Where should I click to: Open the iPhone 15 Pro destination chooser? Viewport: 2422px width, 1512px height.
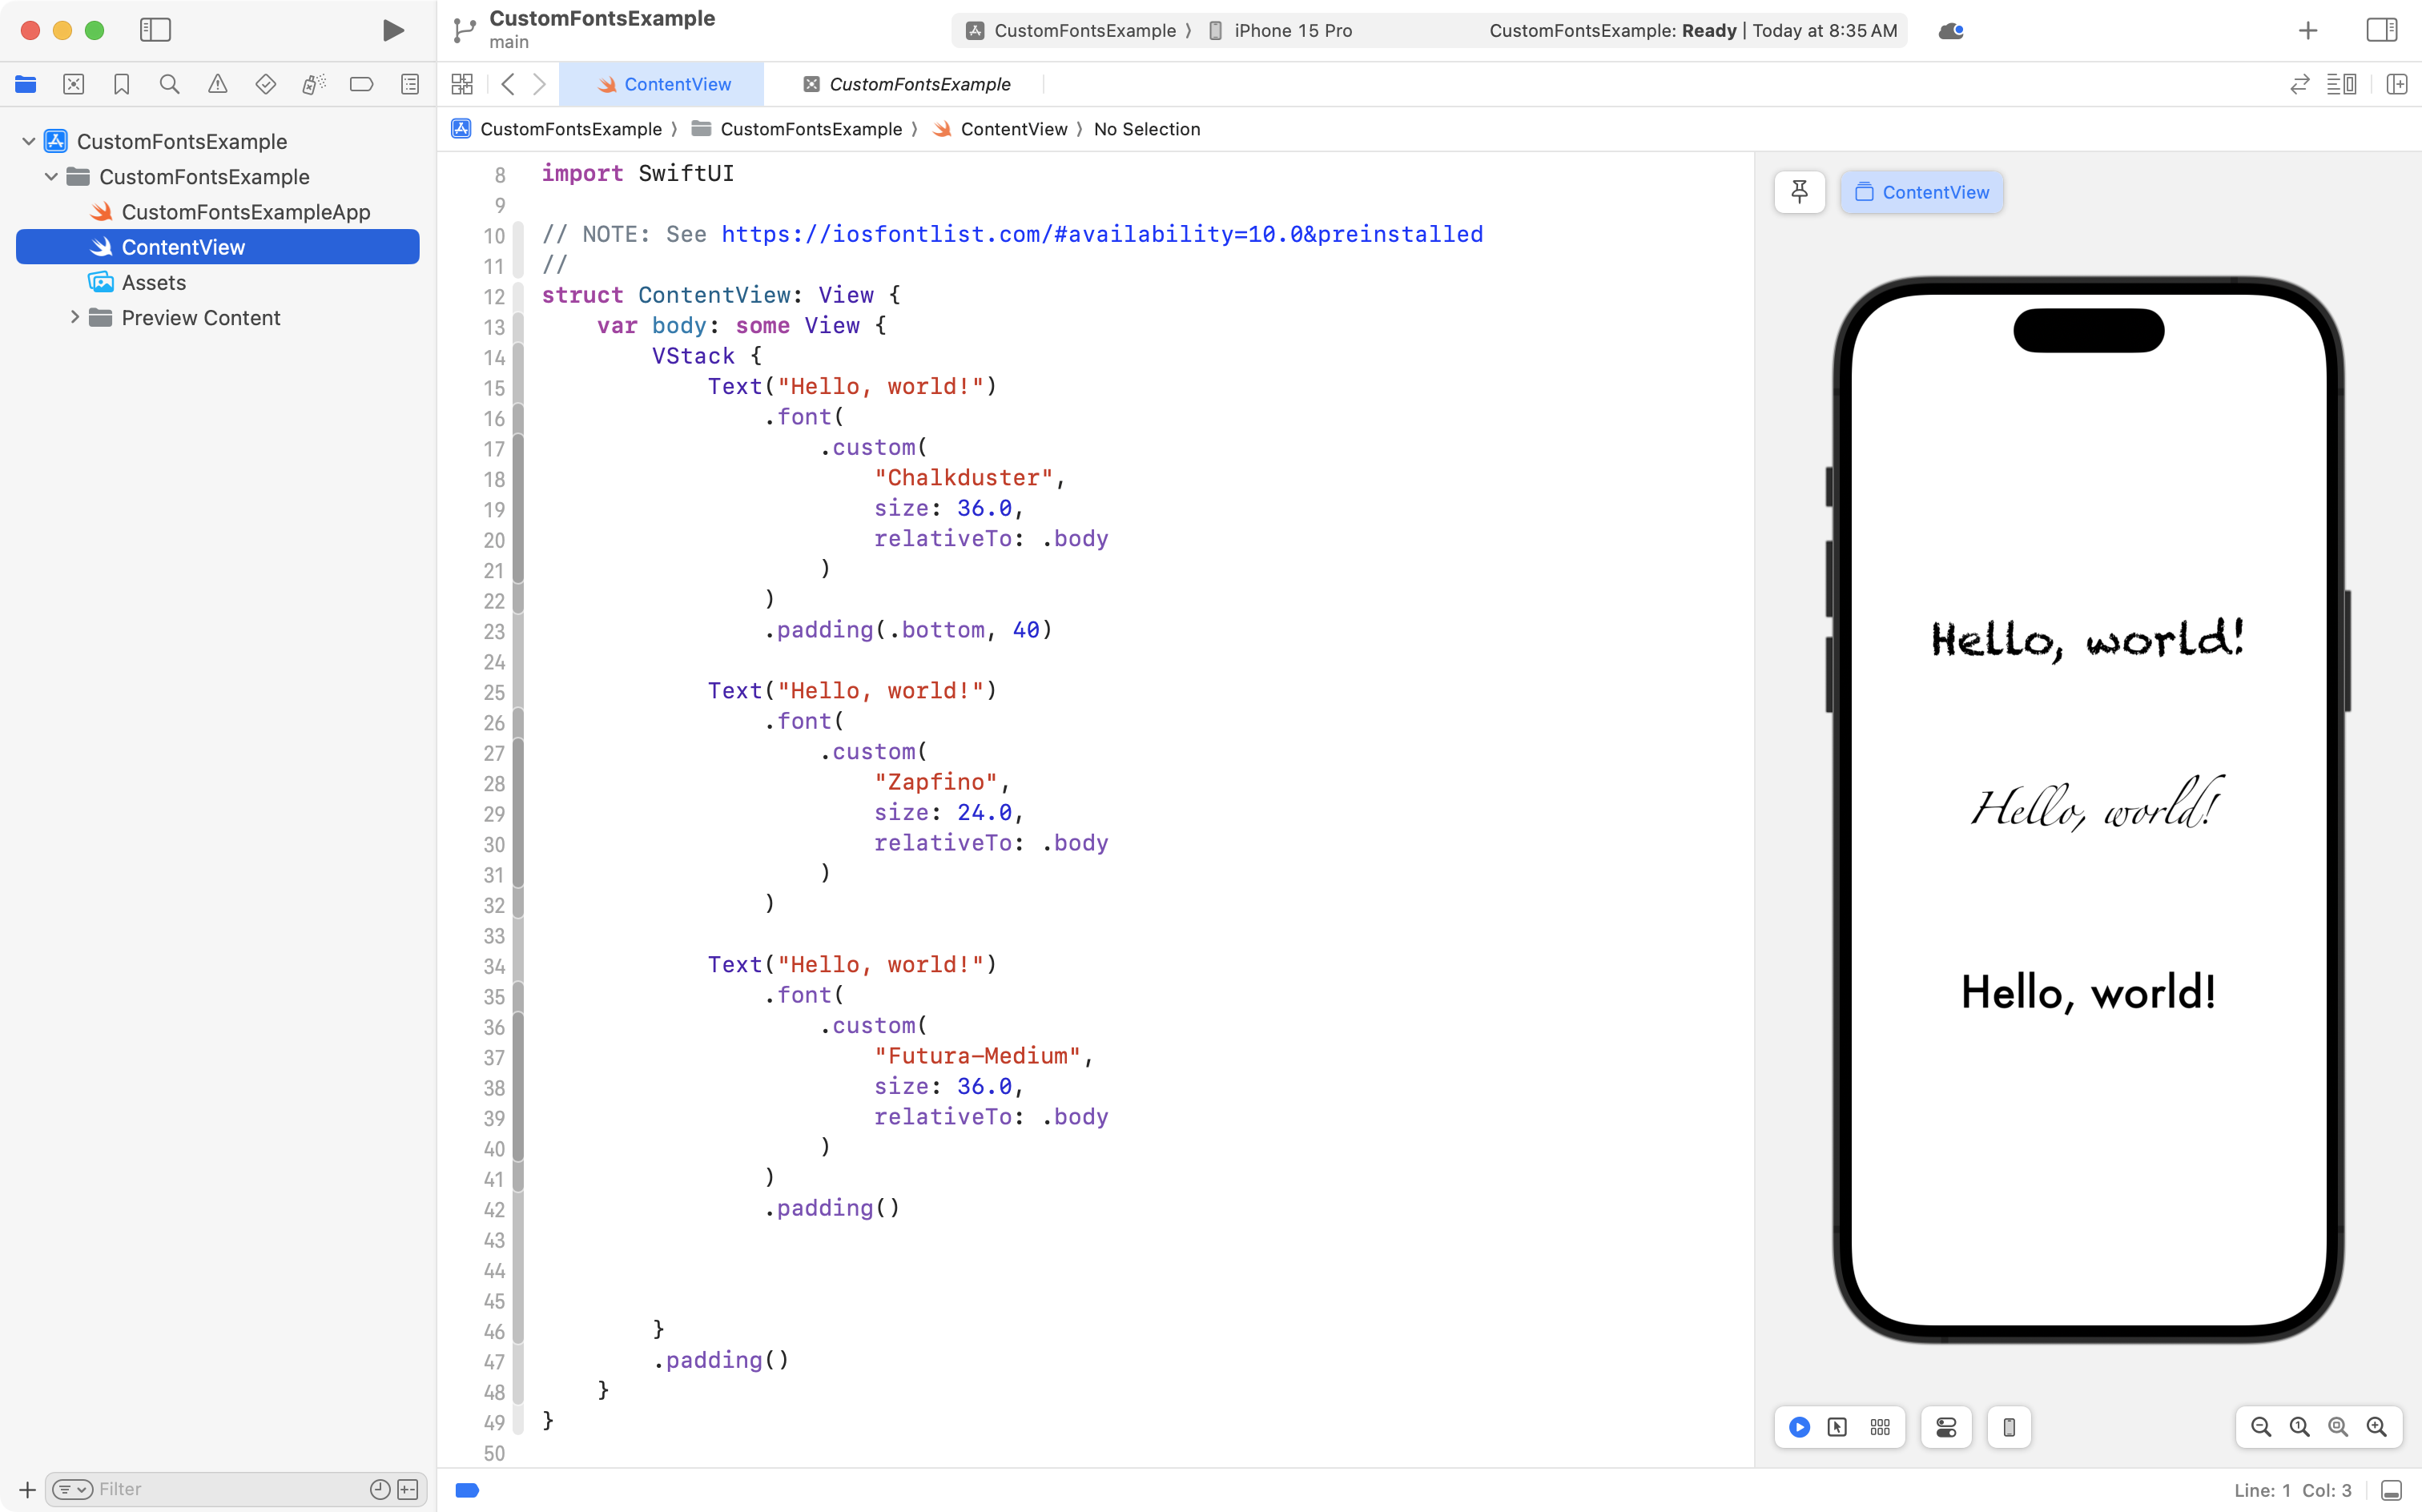click(x=1291, y=30)
